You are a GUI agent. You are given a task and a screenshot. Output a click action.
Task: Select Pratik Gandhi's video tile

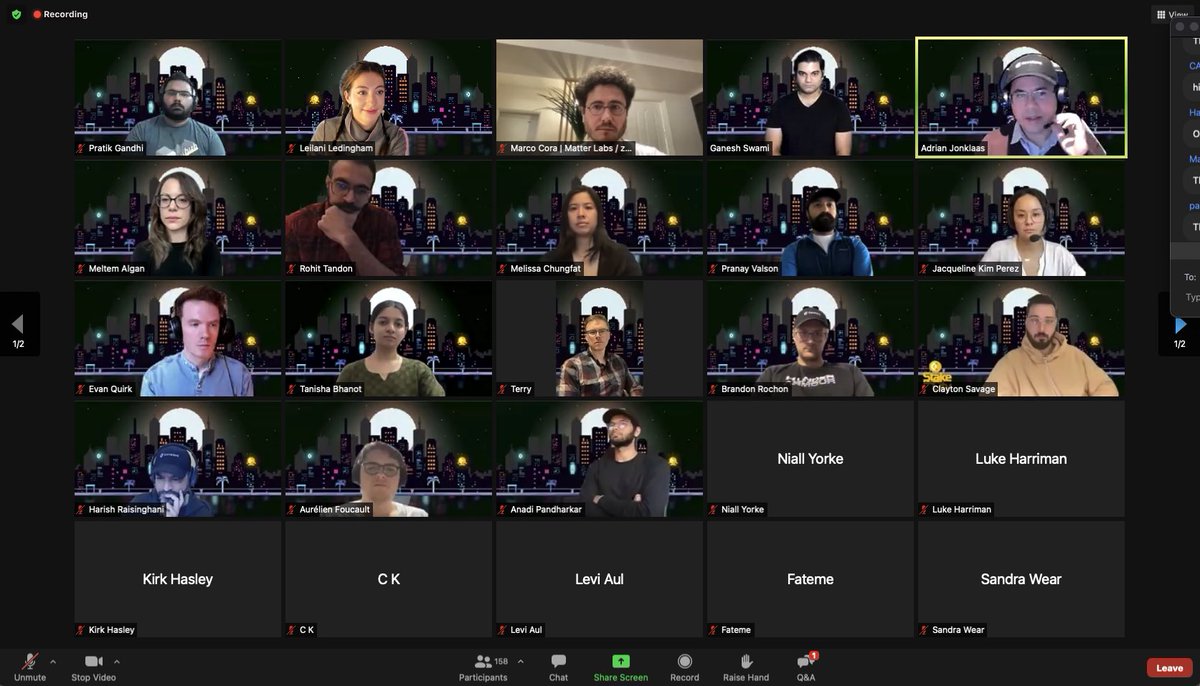click(178, 97)
